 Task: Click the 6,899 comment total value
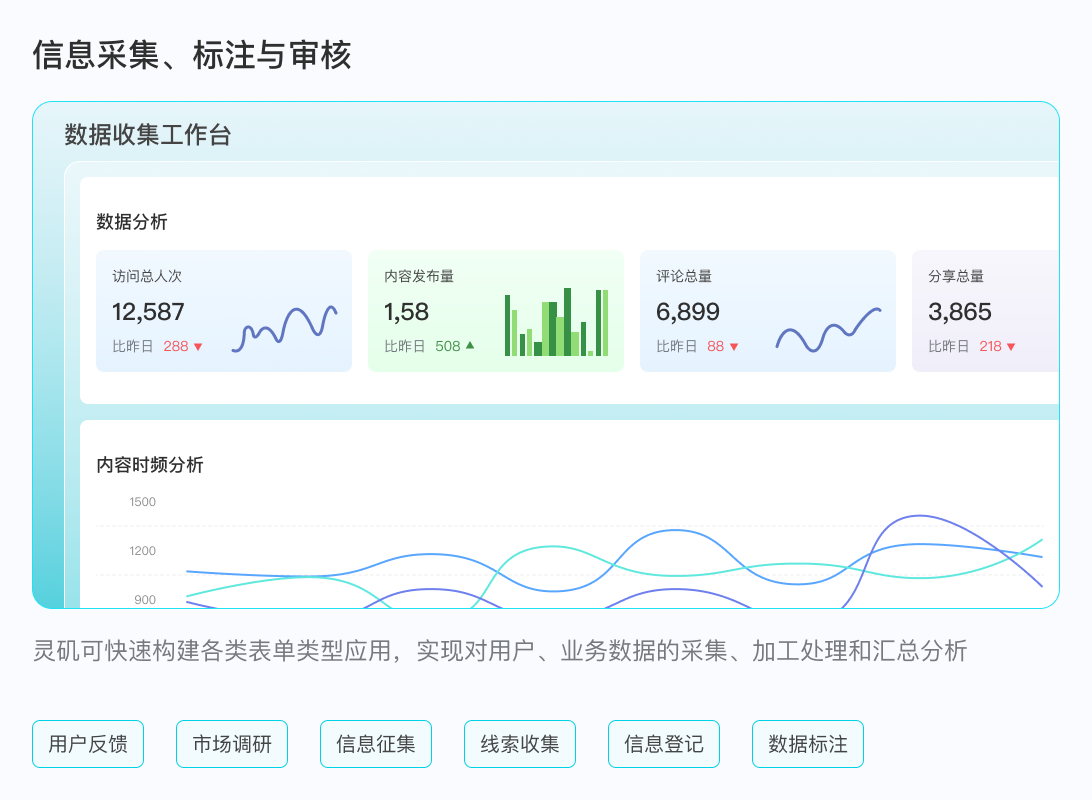pos(688,312)
